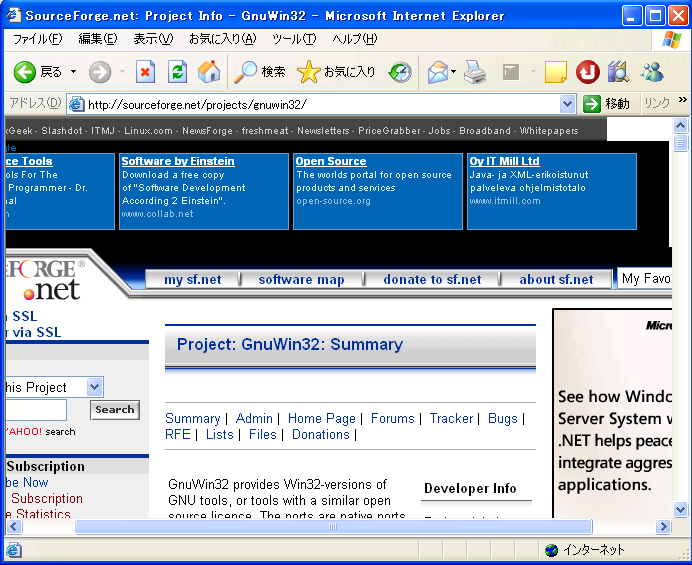Image resolution: width=692 pixels, height=565 pixels.
Task: Open the 編集(E) menu
Action: point(98,39)
